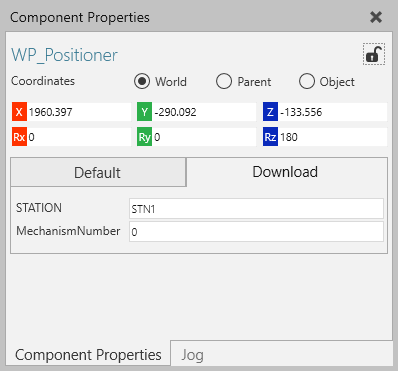
Task: Click the MechanismNumber input field
Action: (x=256, y=232)
